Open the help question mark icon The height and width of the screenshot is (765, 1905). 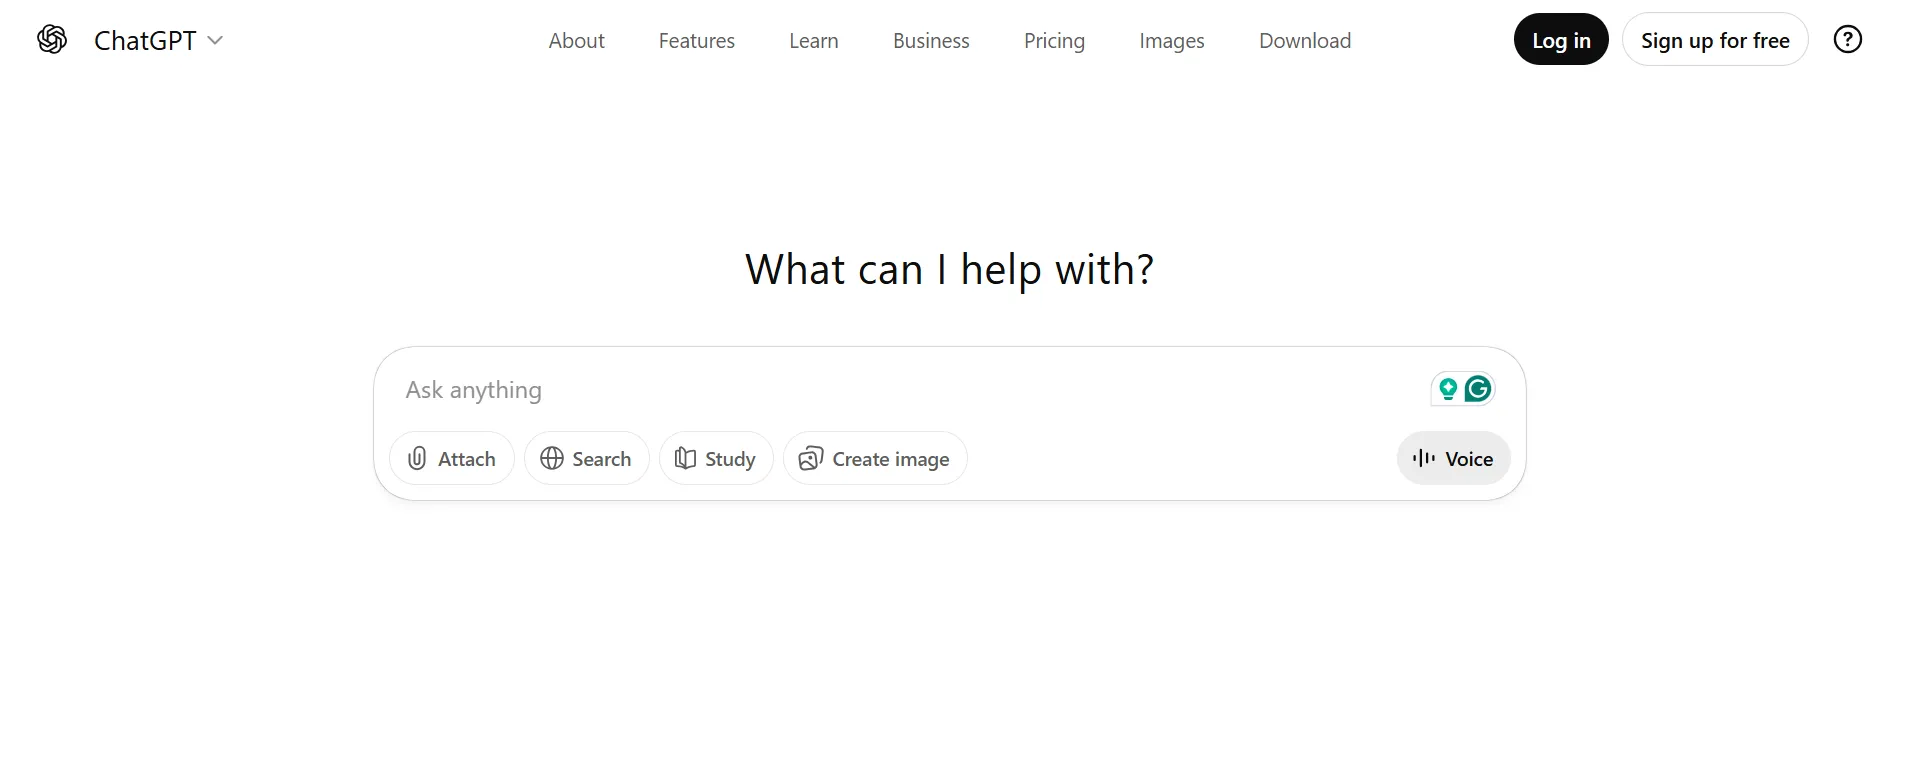click(1847, 40)
